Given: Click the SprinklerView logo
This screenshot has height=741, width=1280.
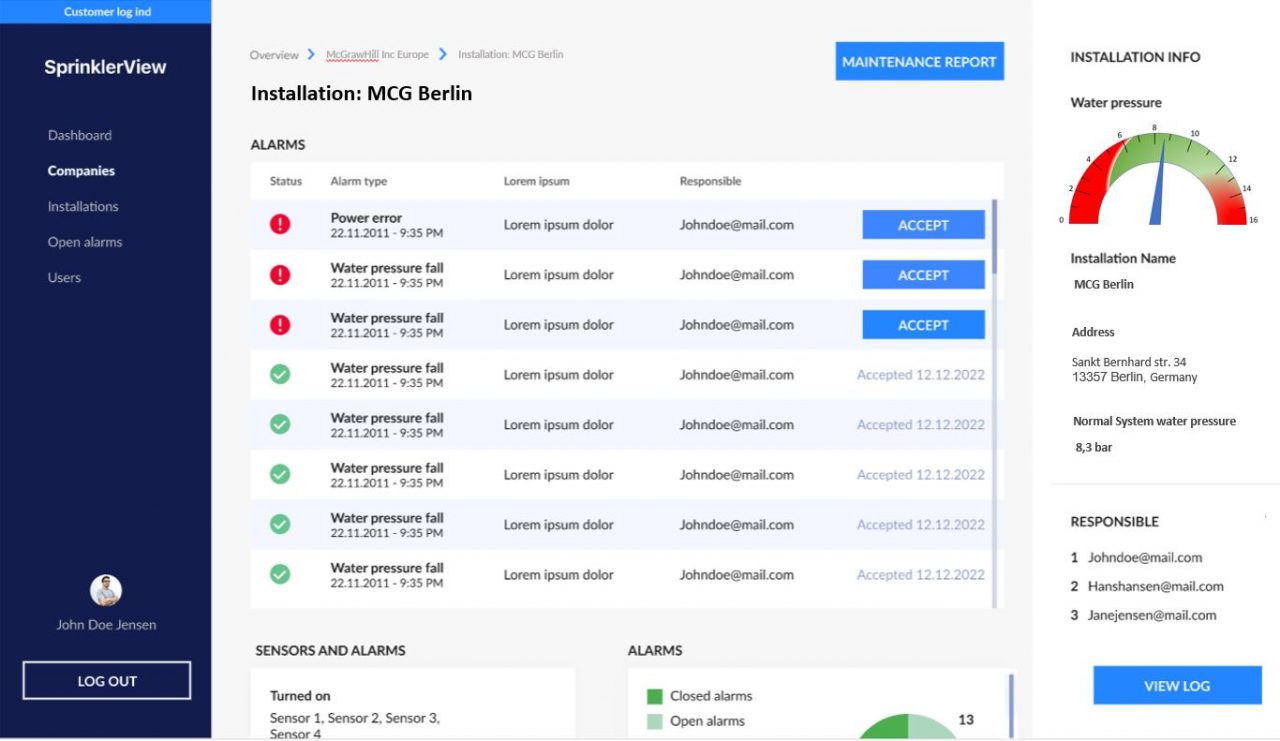Looking at the screenshot, I should [x=105, y=67].
